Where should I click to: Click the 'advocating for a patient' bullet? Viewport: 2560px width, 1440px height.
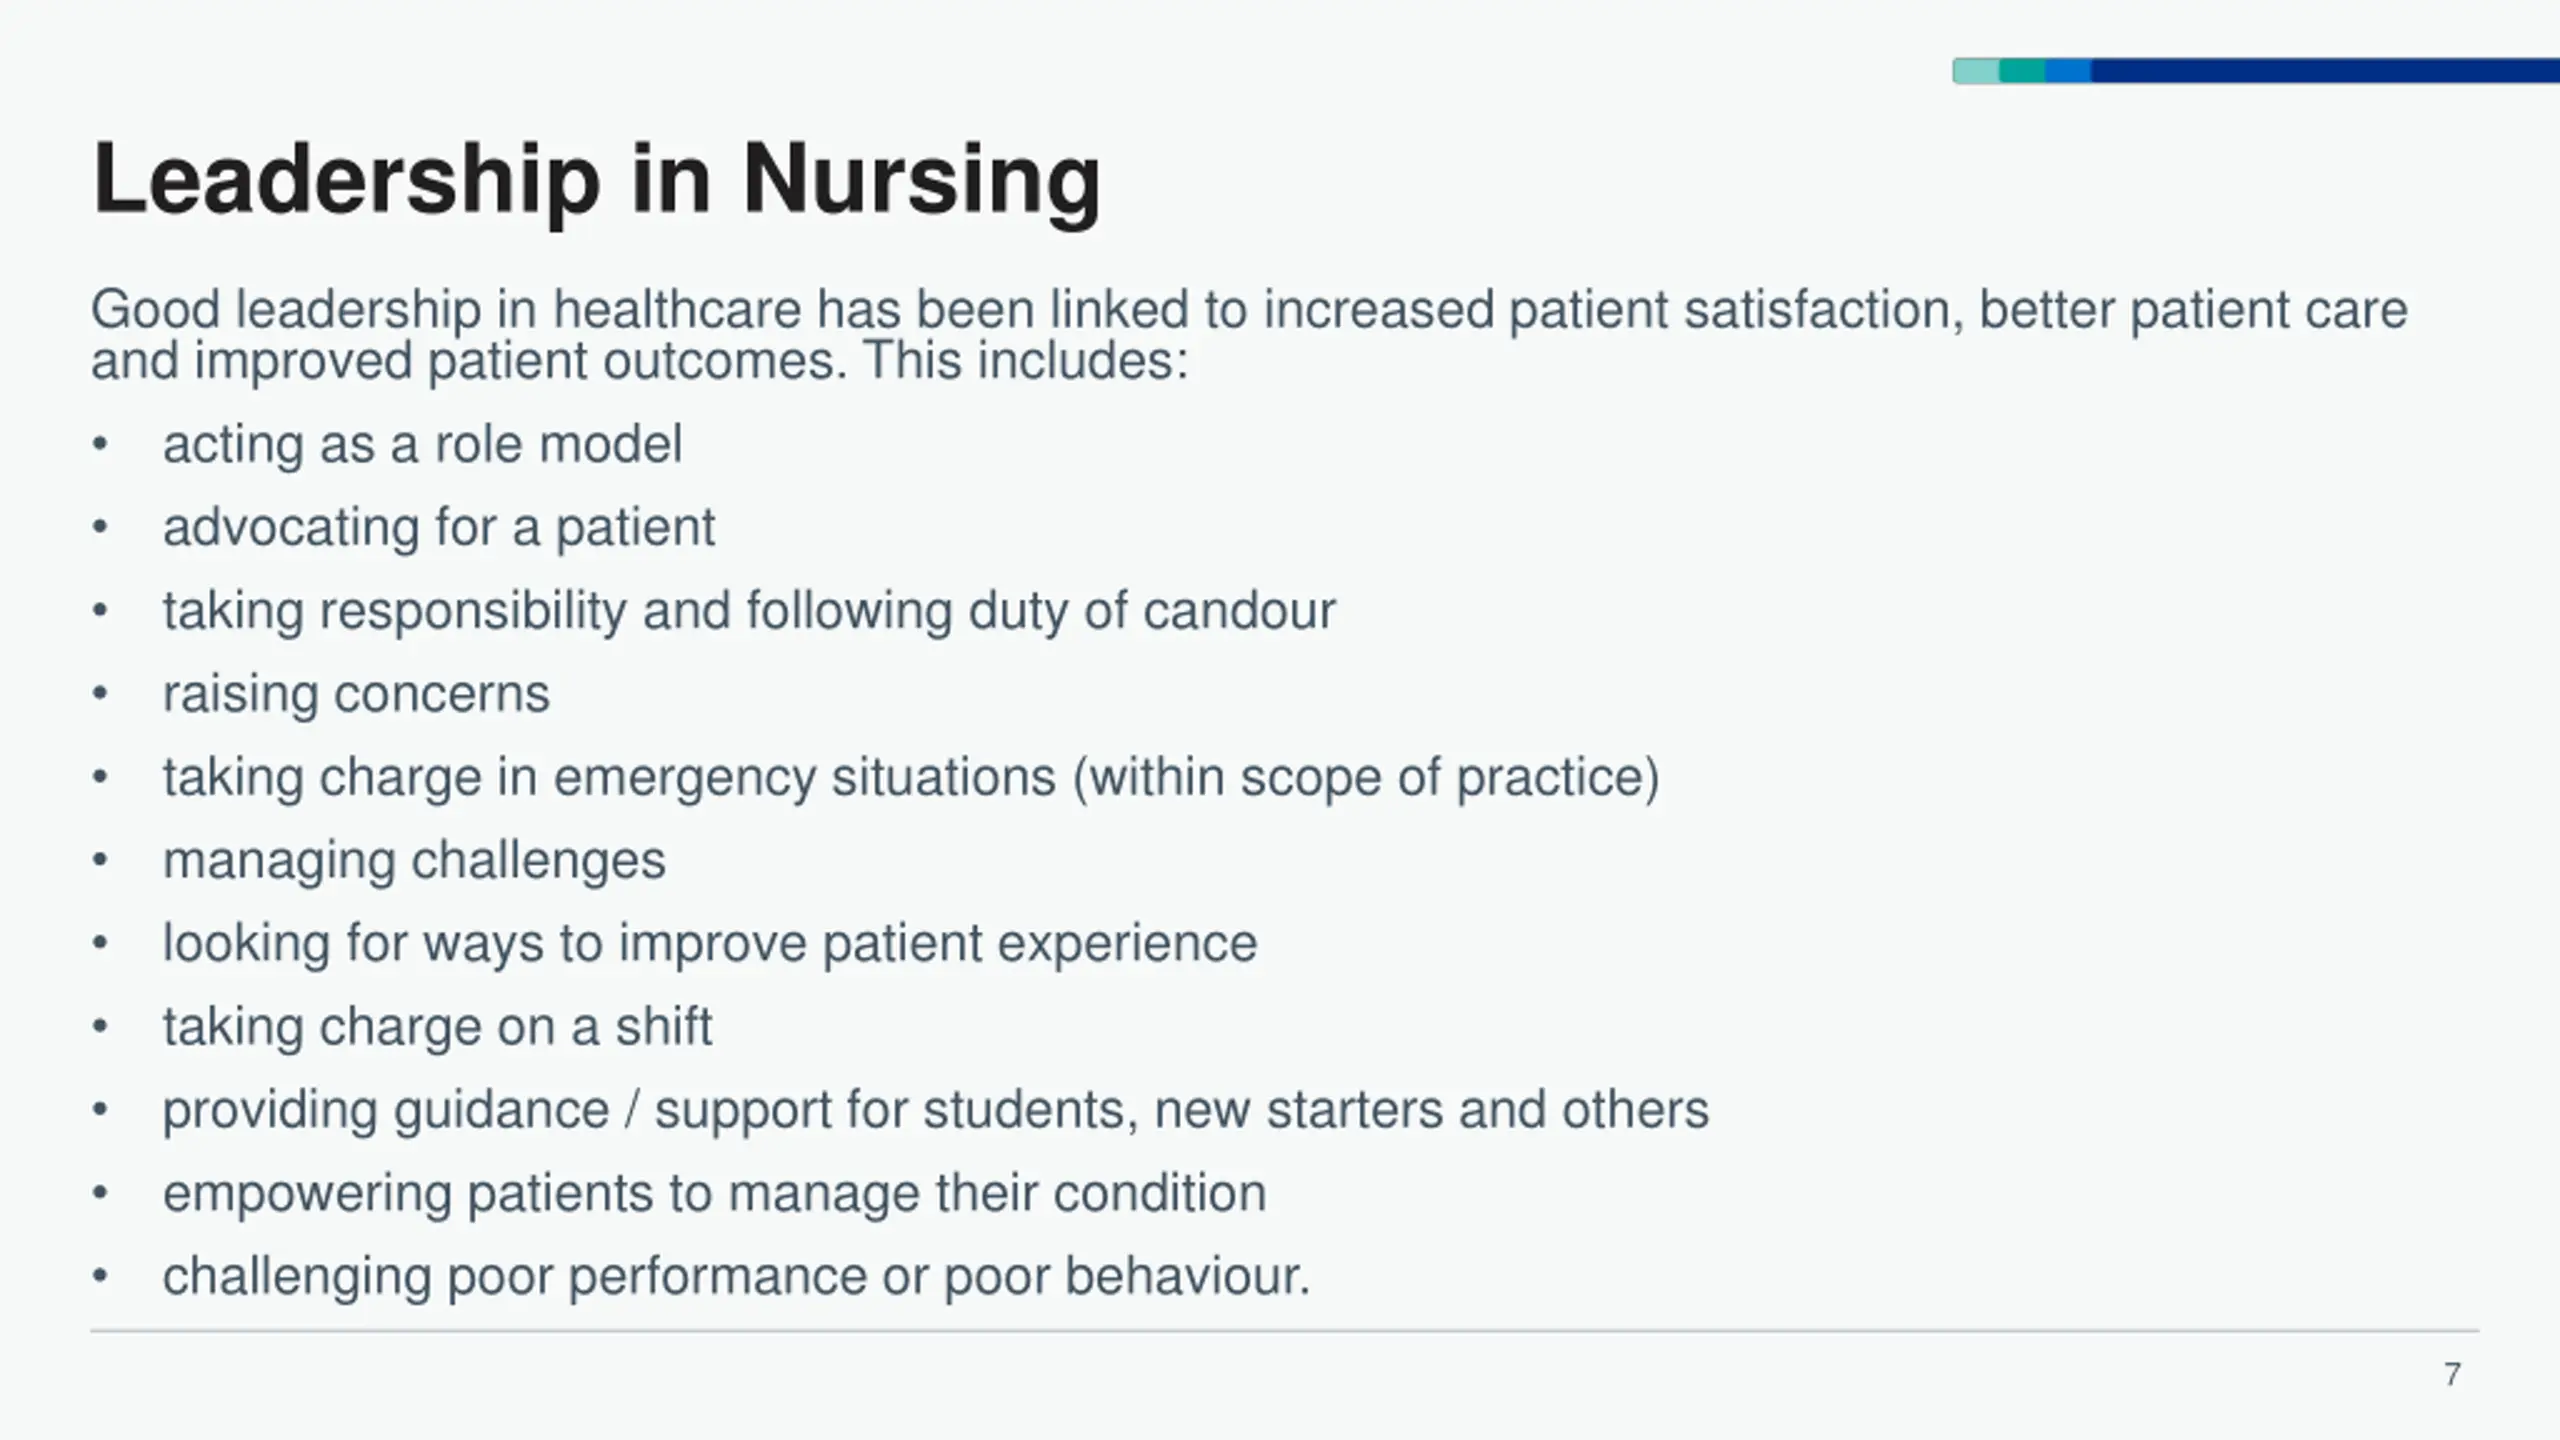[439, 527]
